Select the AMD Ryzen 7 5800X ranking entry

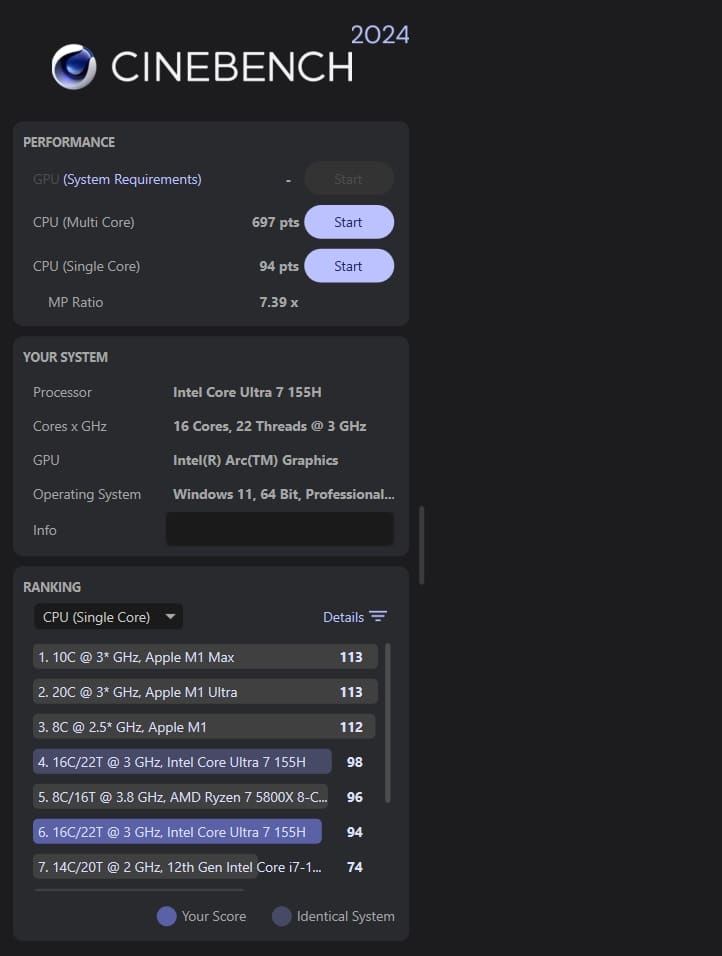click(180, 797)
